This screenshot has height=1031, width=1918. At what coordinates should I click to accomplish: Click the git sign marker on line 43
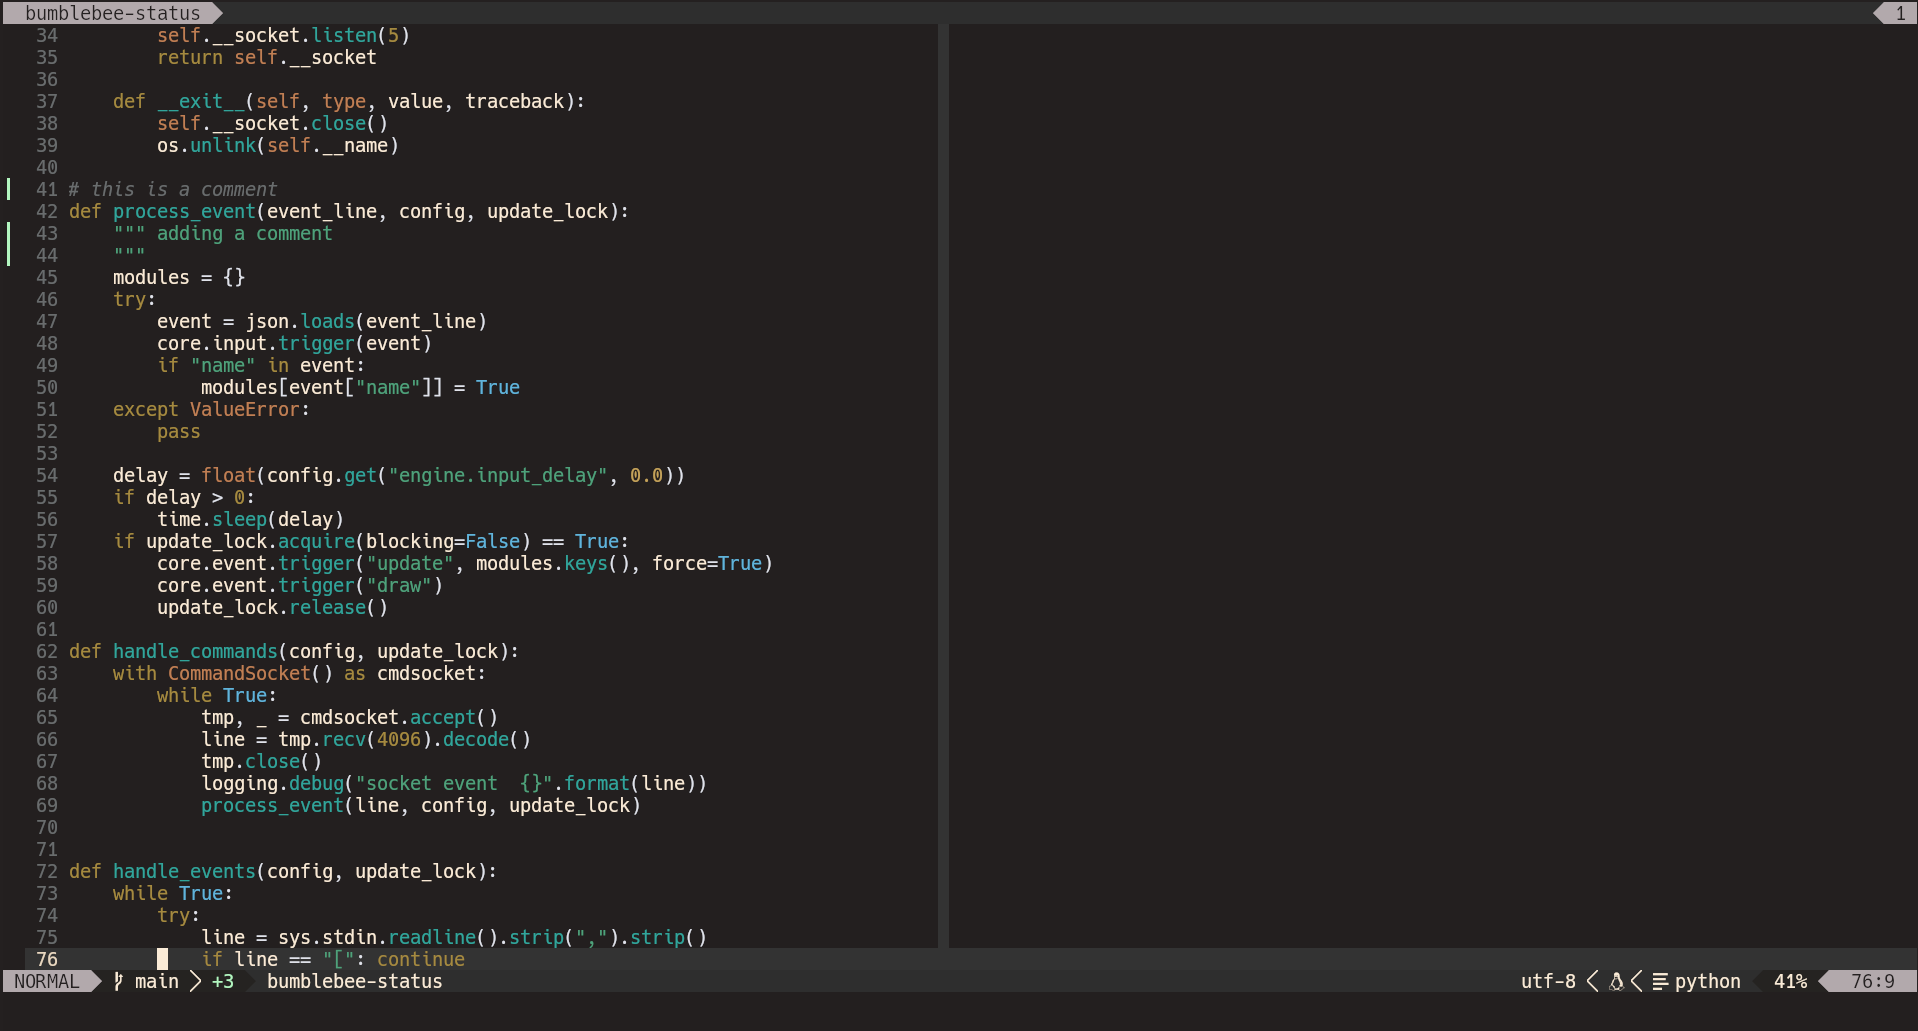coord(9,233)
